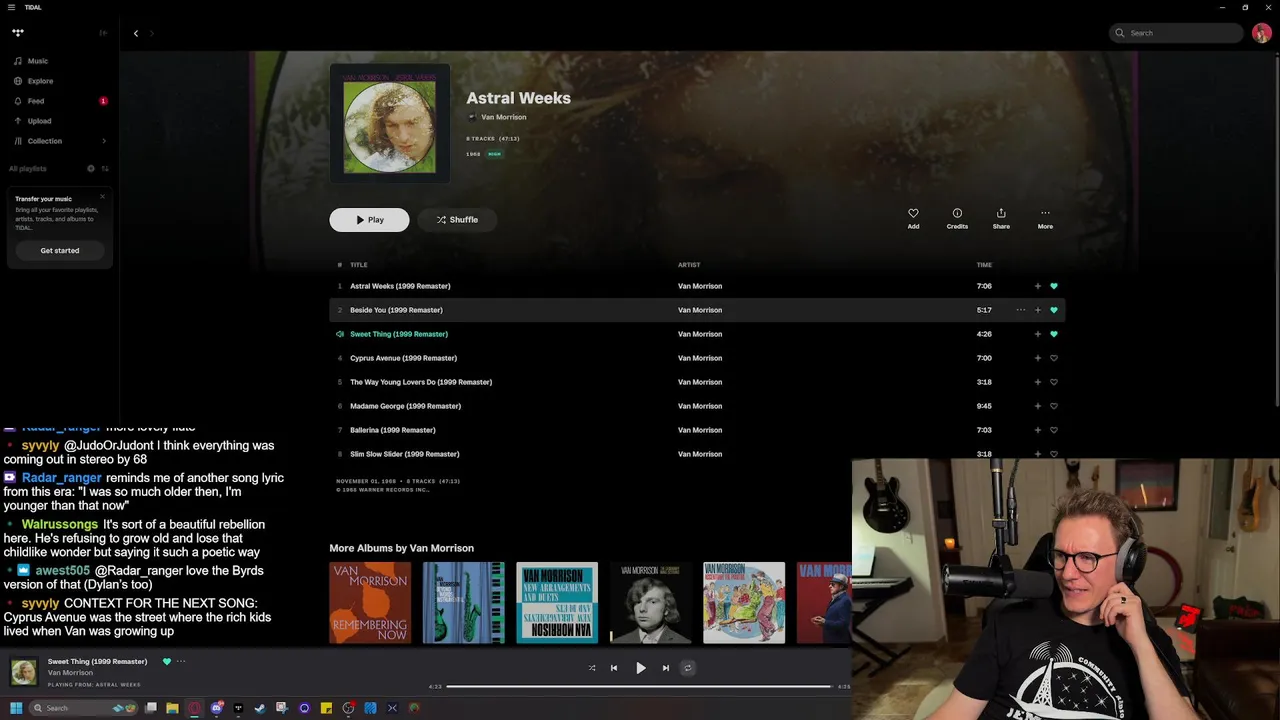
Task: Open the user profile avatar
Action: [x=1262, y=33]
